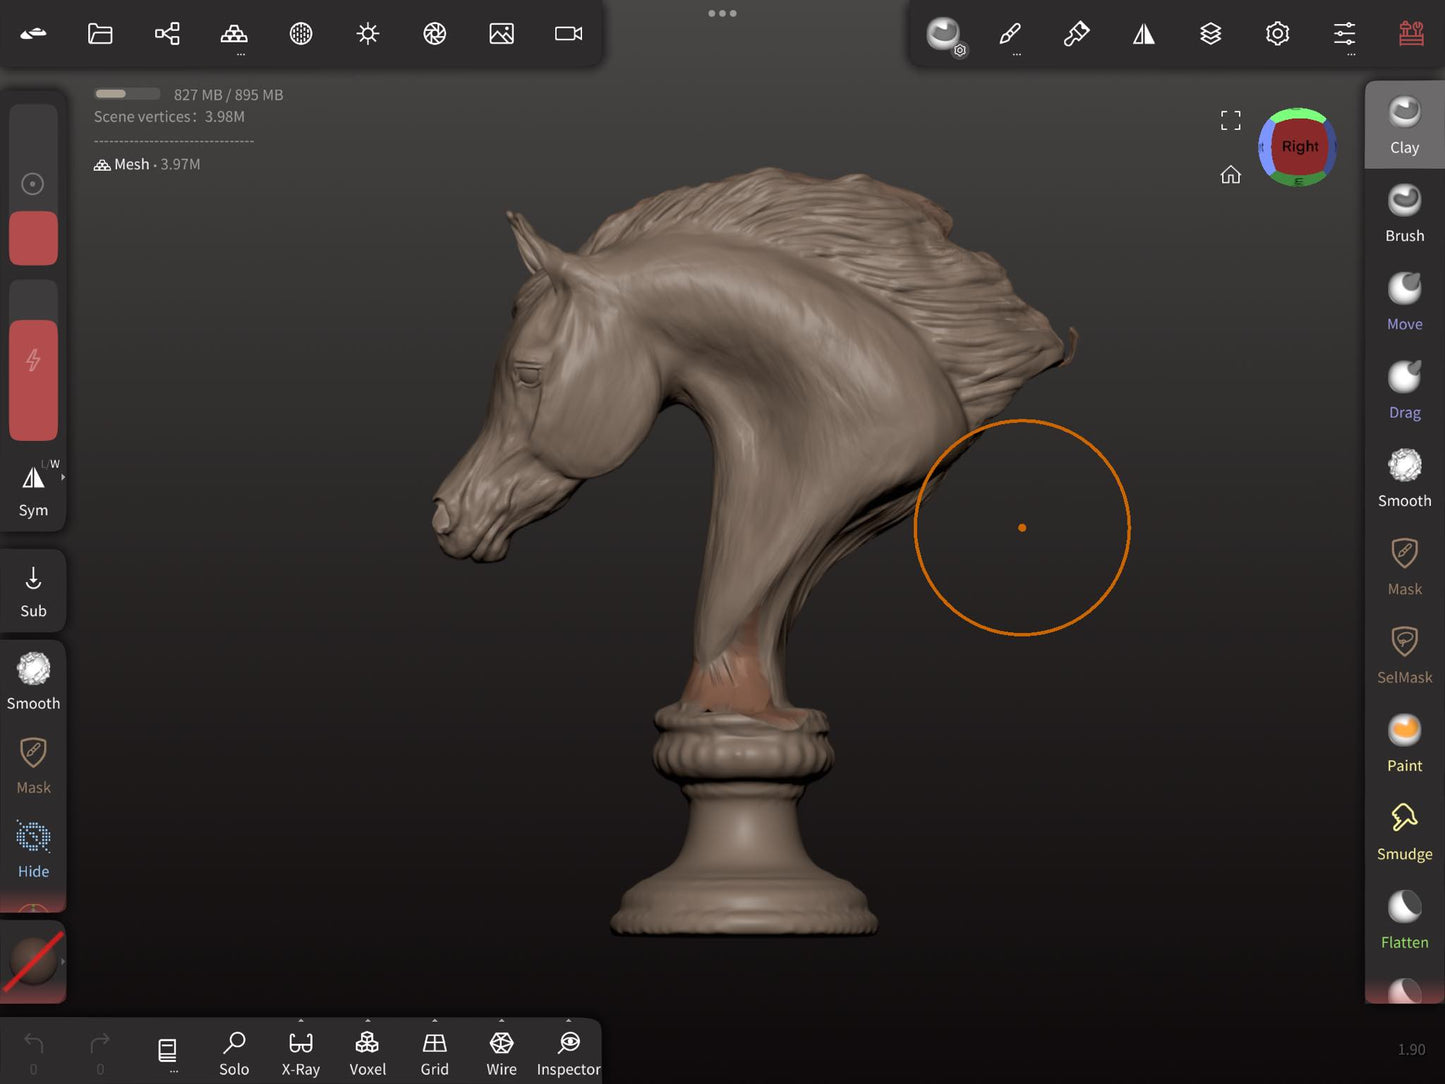Select the Clay sculpting tool
Viewport: 1445px width, 1084px height.
pos(1404,125)
